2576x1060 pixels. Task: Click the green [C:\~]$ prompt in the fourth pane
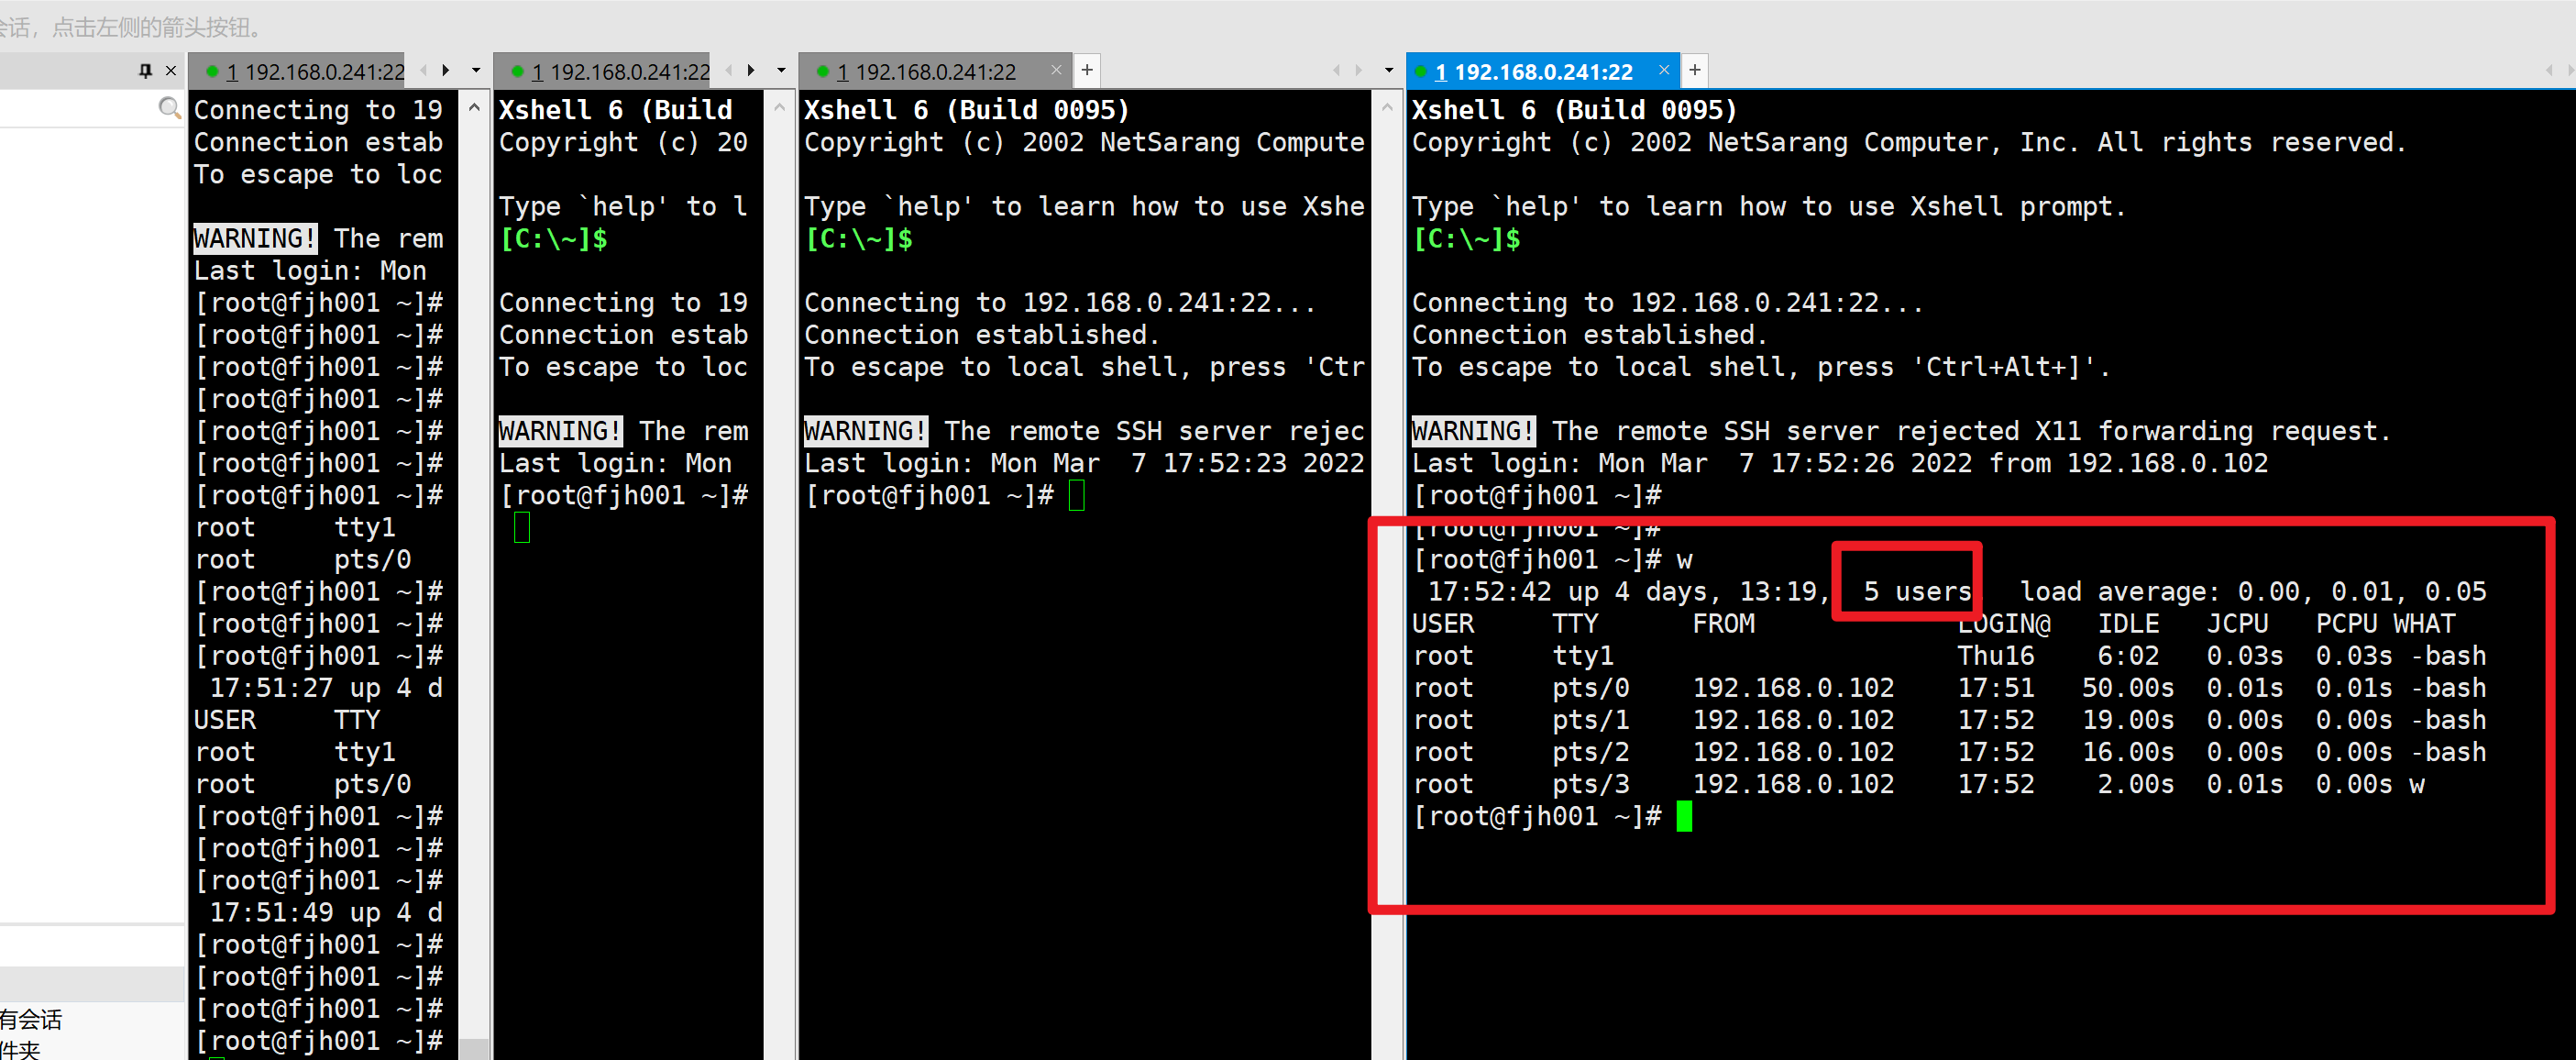[x=1466, y=239]
